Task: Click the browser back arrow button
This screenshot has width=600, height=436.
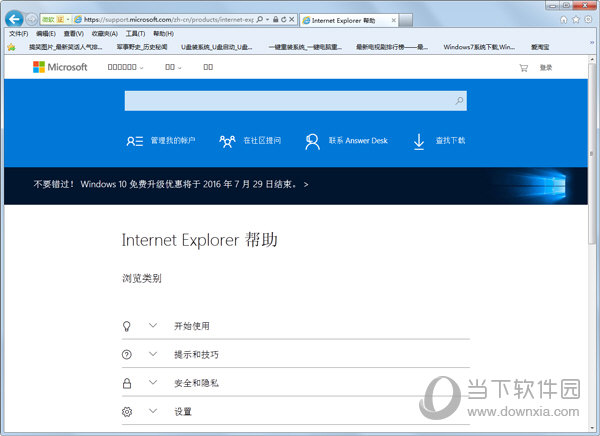Action: tap(15, 19)
